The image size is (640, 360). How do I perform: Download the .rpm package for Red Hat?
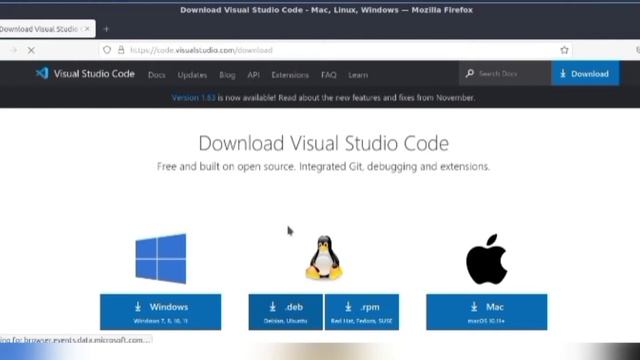point(362,312)
